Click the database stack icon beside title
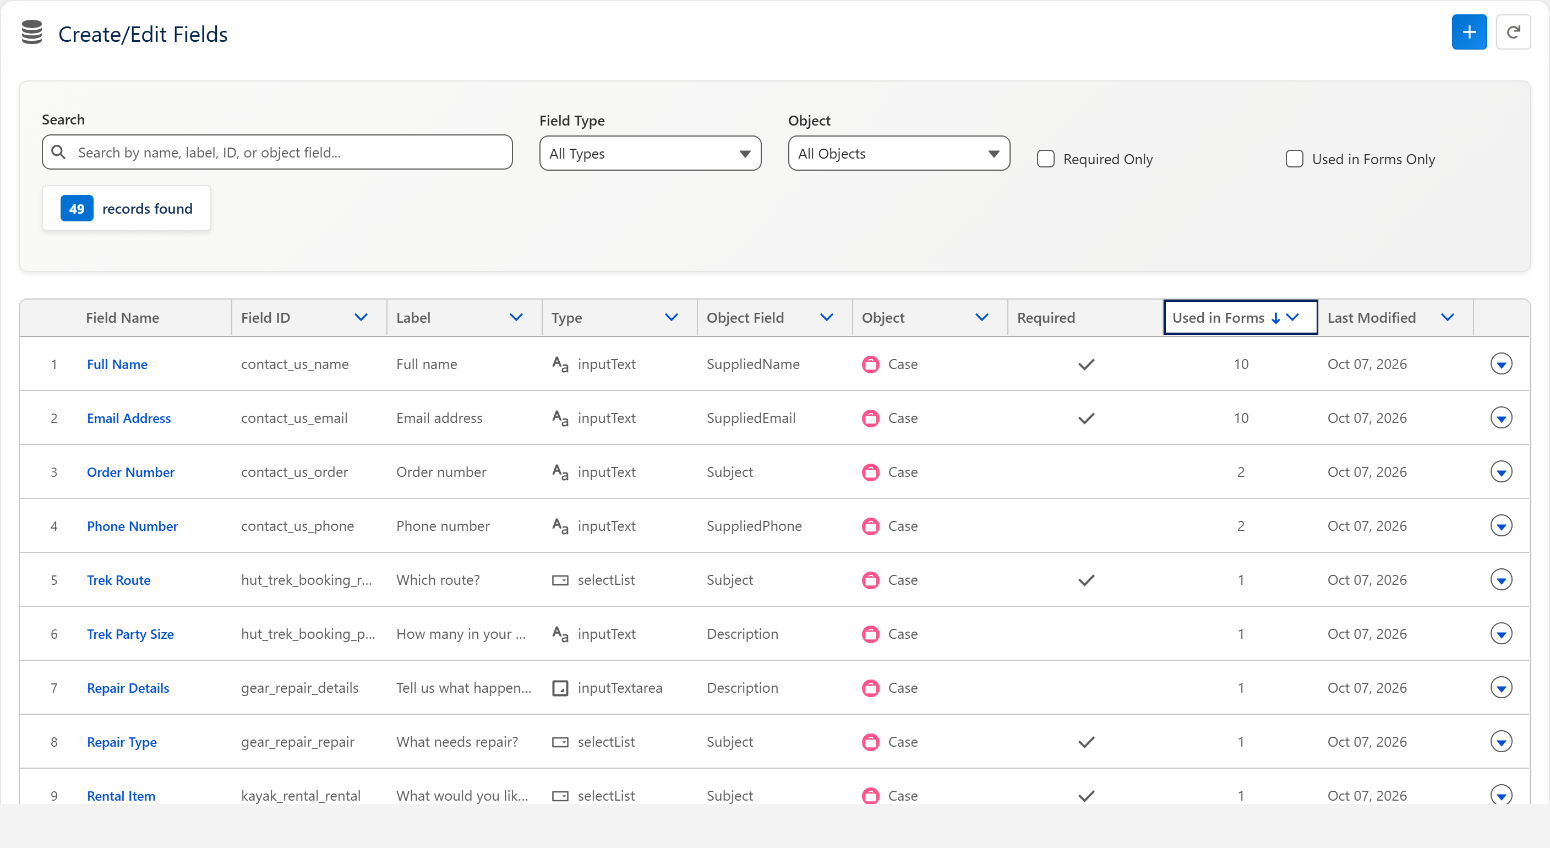The image size is (1550, 848). tap(32, 33)
